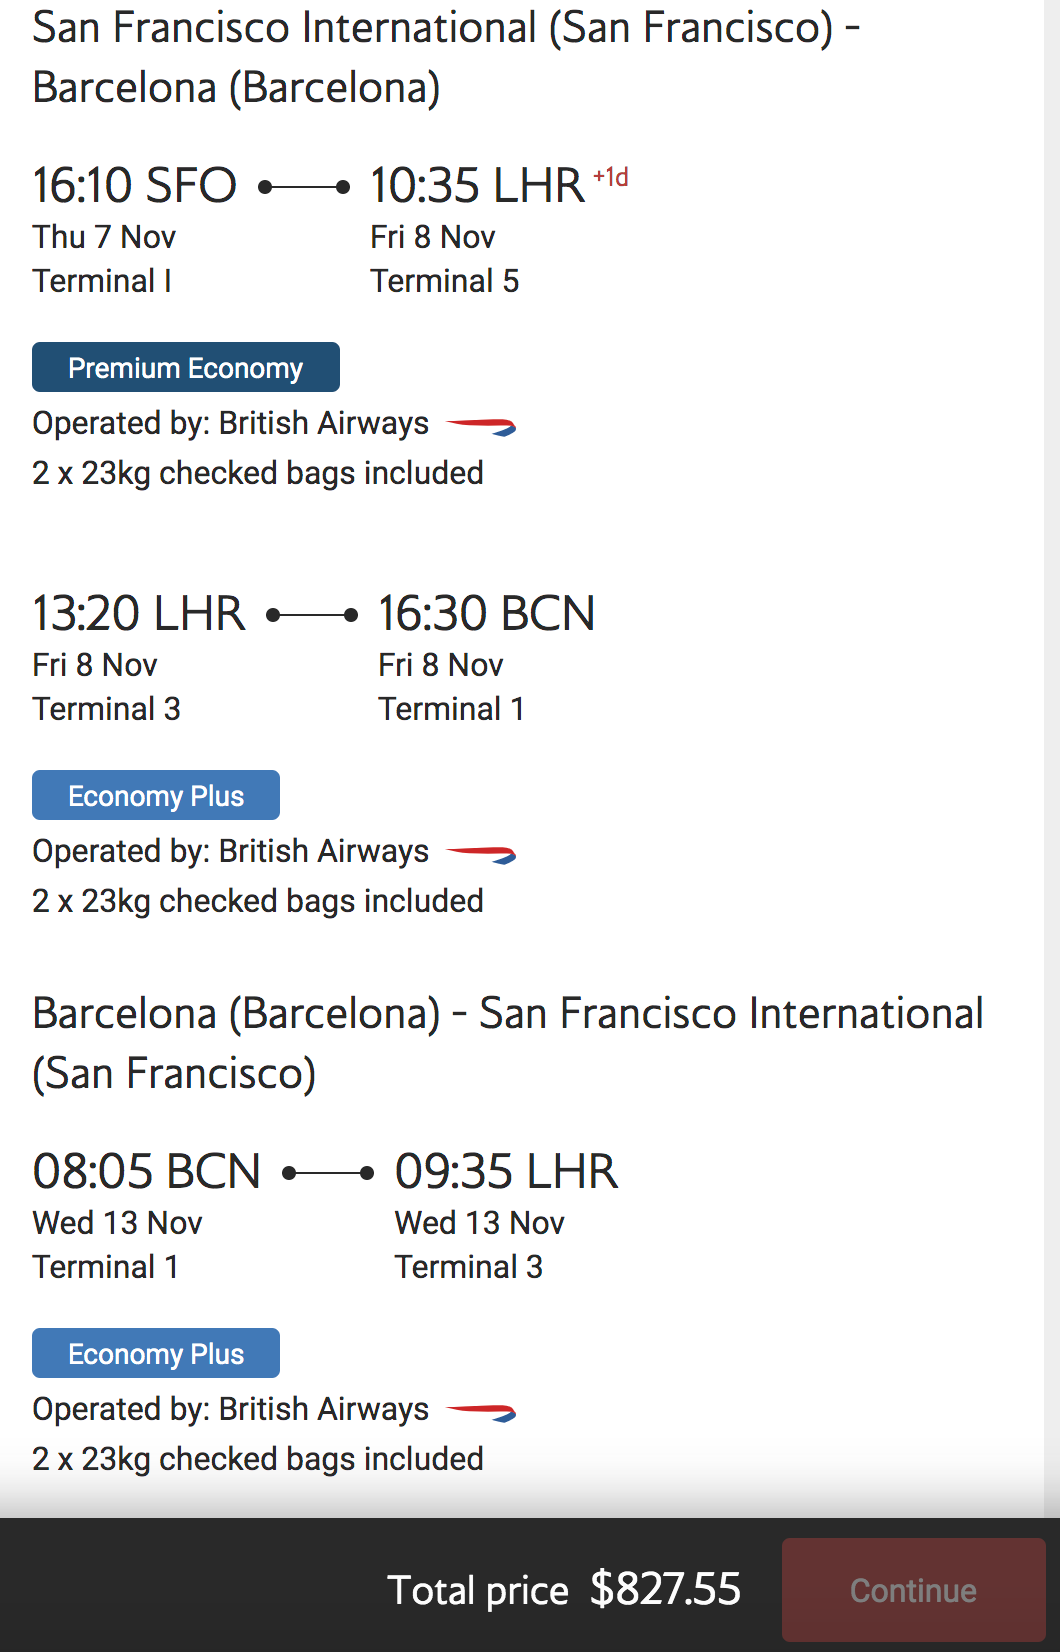This screenshot has height=1652, width=1060.
Task: Click the Barcelona to San Francisco heading
Action: click(x=508, y=1043)
